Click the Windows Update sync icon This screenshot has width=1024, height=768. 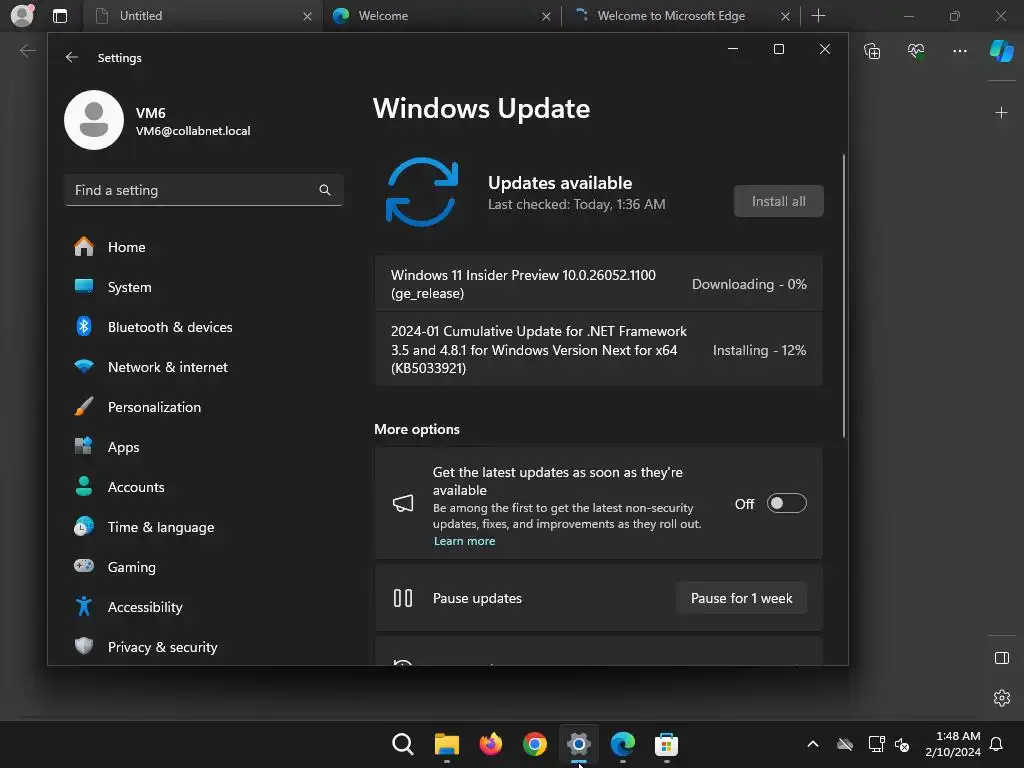click(422, 192)
